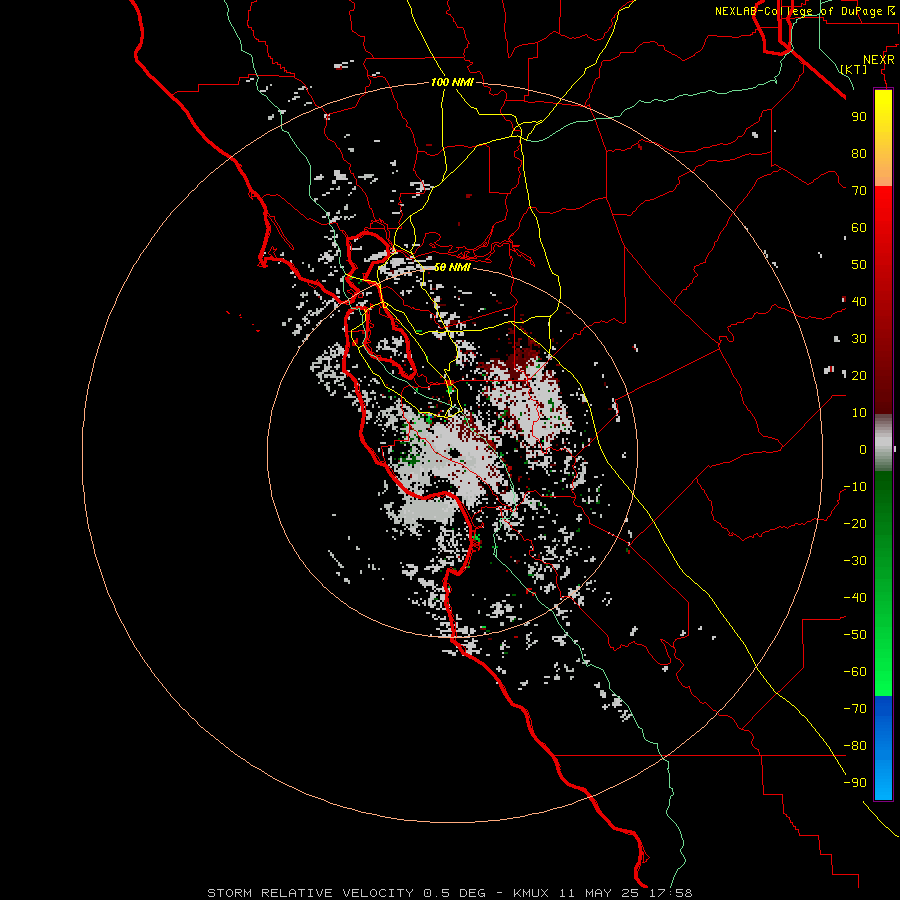Click the -30 scale value
Viewport: 900px width, 900px height.
(x=855, y=561)
